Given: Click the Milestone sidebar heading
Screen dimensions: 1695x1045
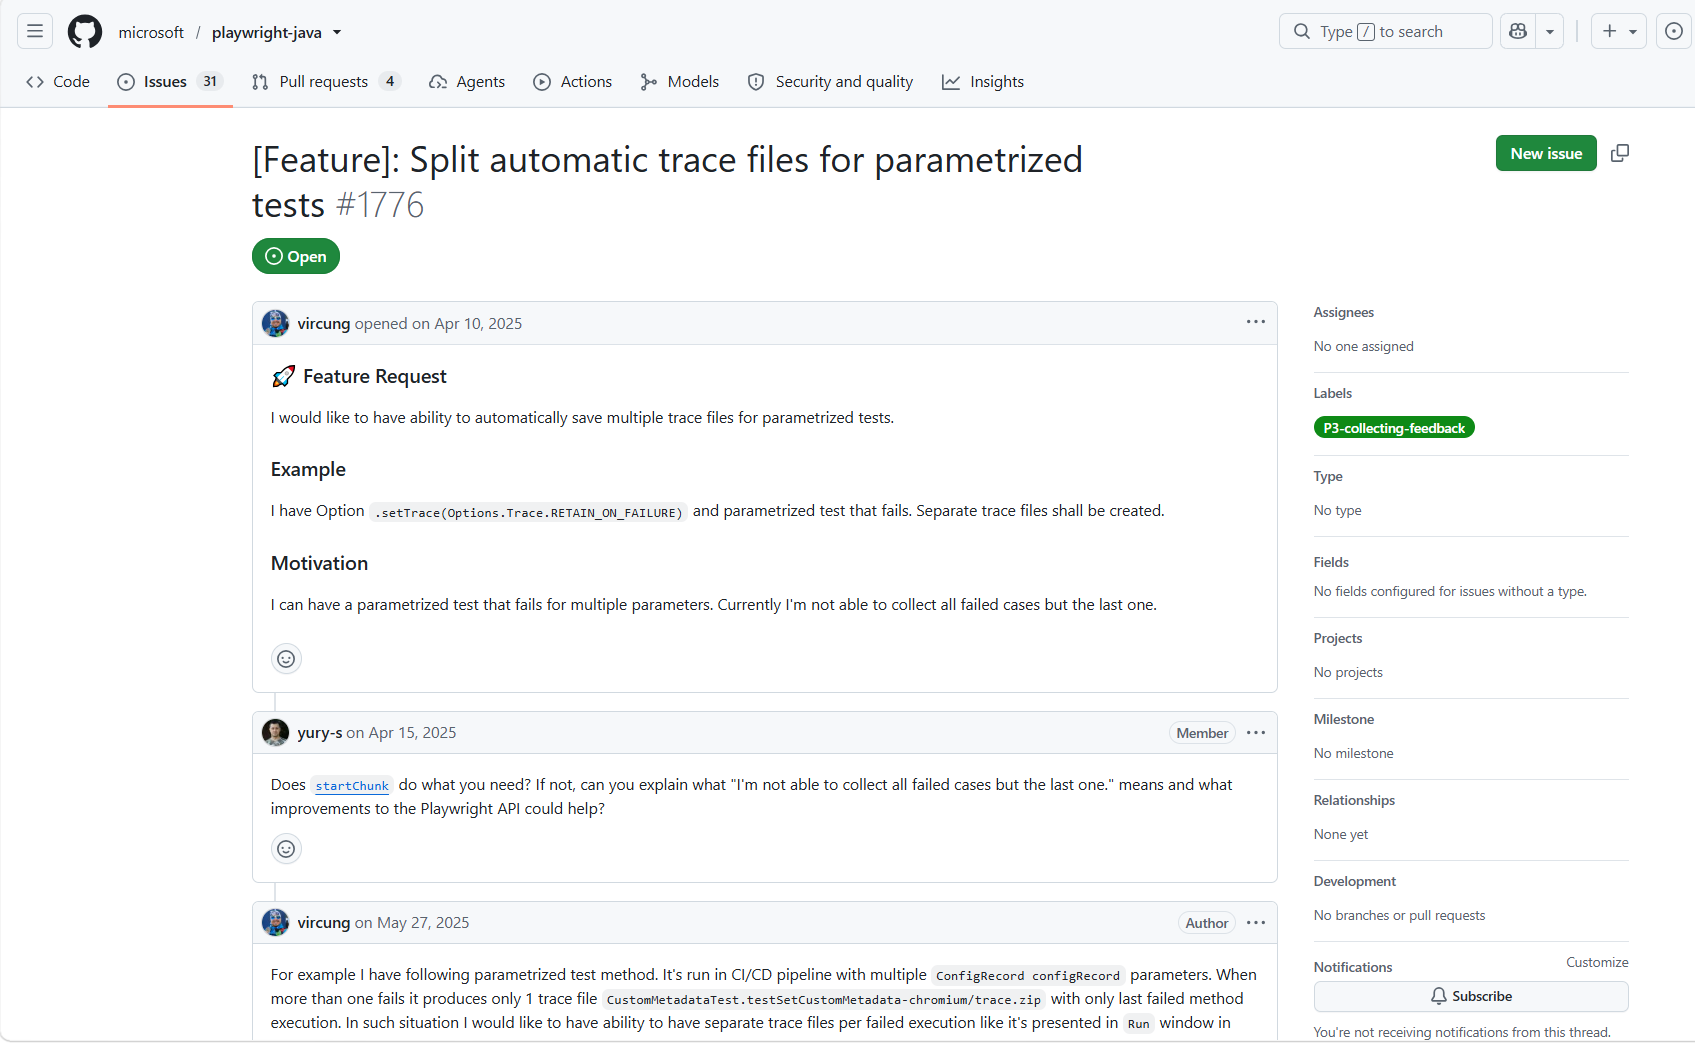Looking at the screenshot, I should click(1344, 719).
